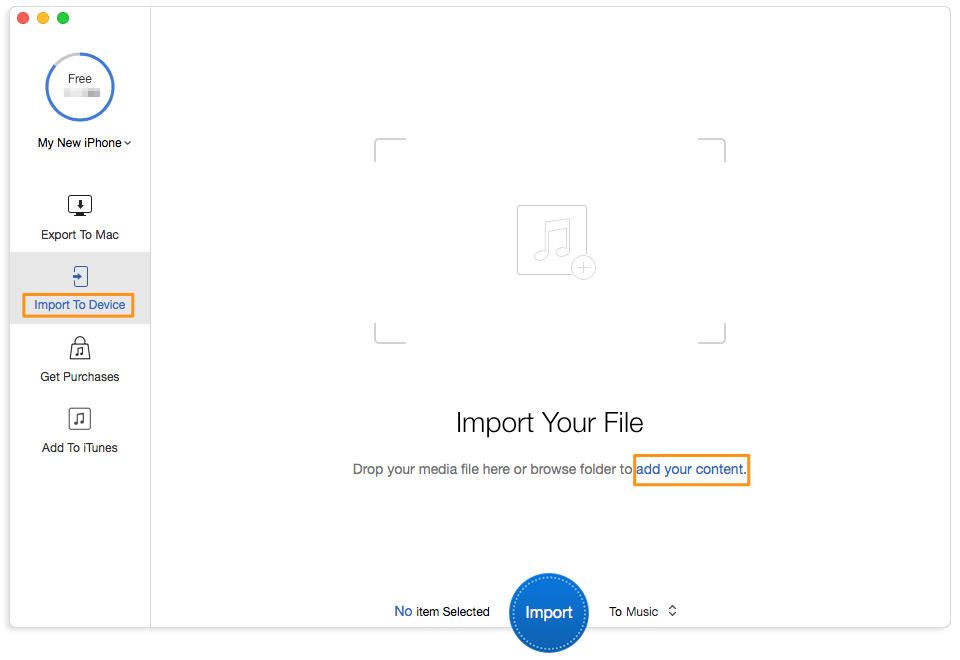Screen dimensions: 960x660
Task: Click the blue Import button
Action: (549, 612)
